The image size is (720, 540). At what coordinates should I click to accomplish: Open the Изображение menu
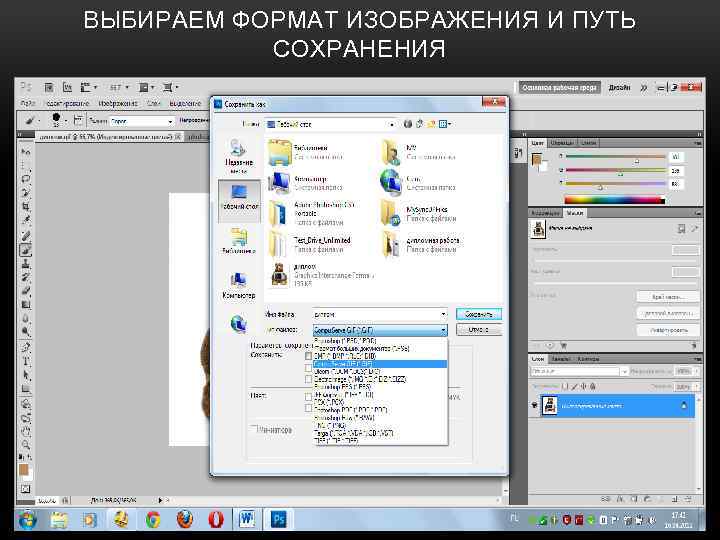coord(118,104)
